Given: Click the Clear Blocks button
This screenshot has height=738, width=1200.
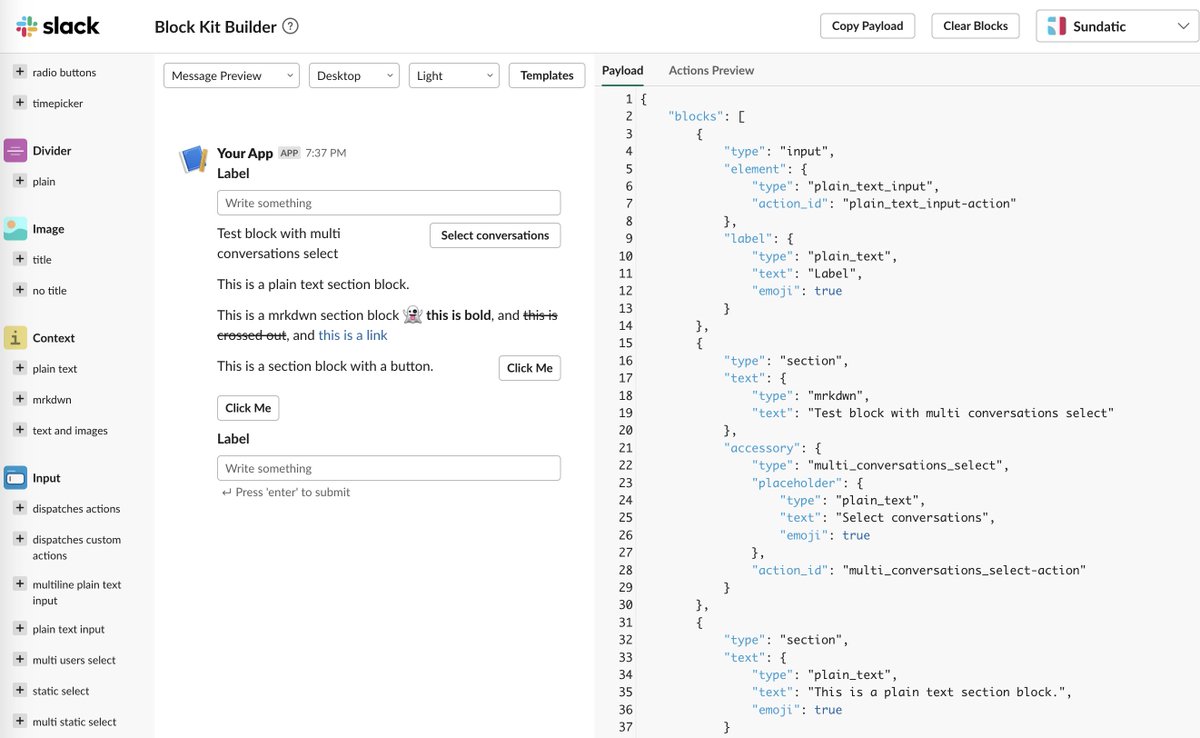Looking at the screenshot, I should point(975,26).
